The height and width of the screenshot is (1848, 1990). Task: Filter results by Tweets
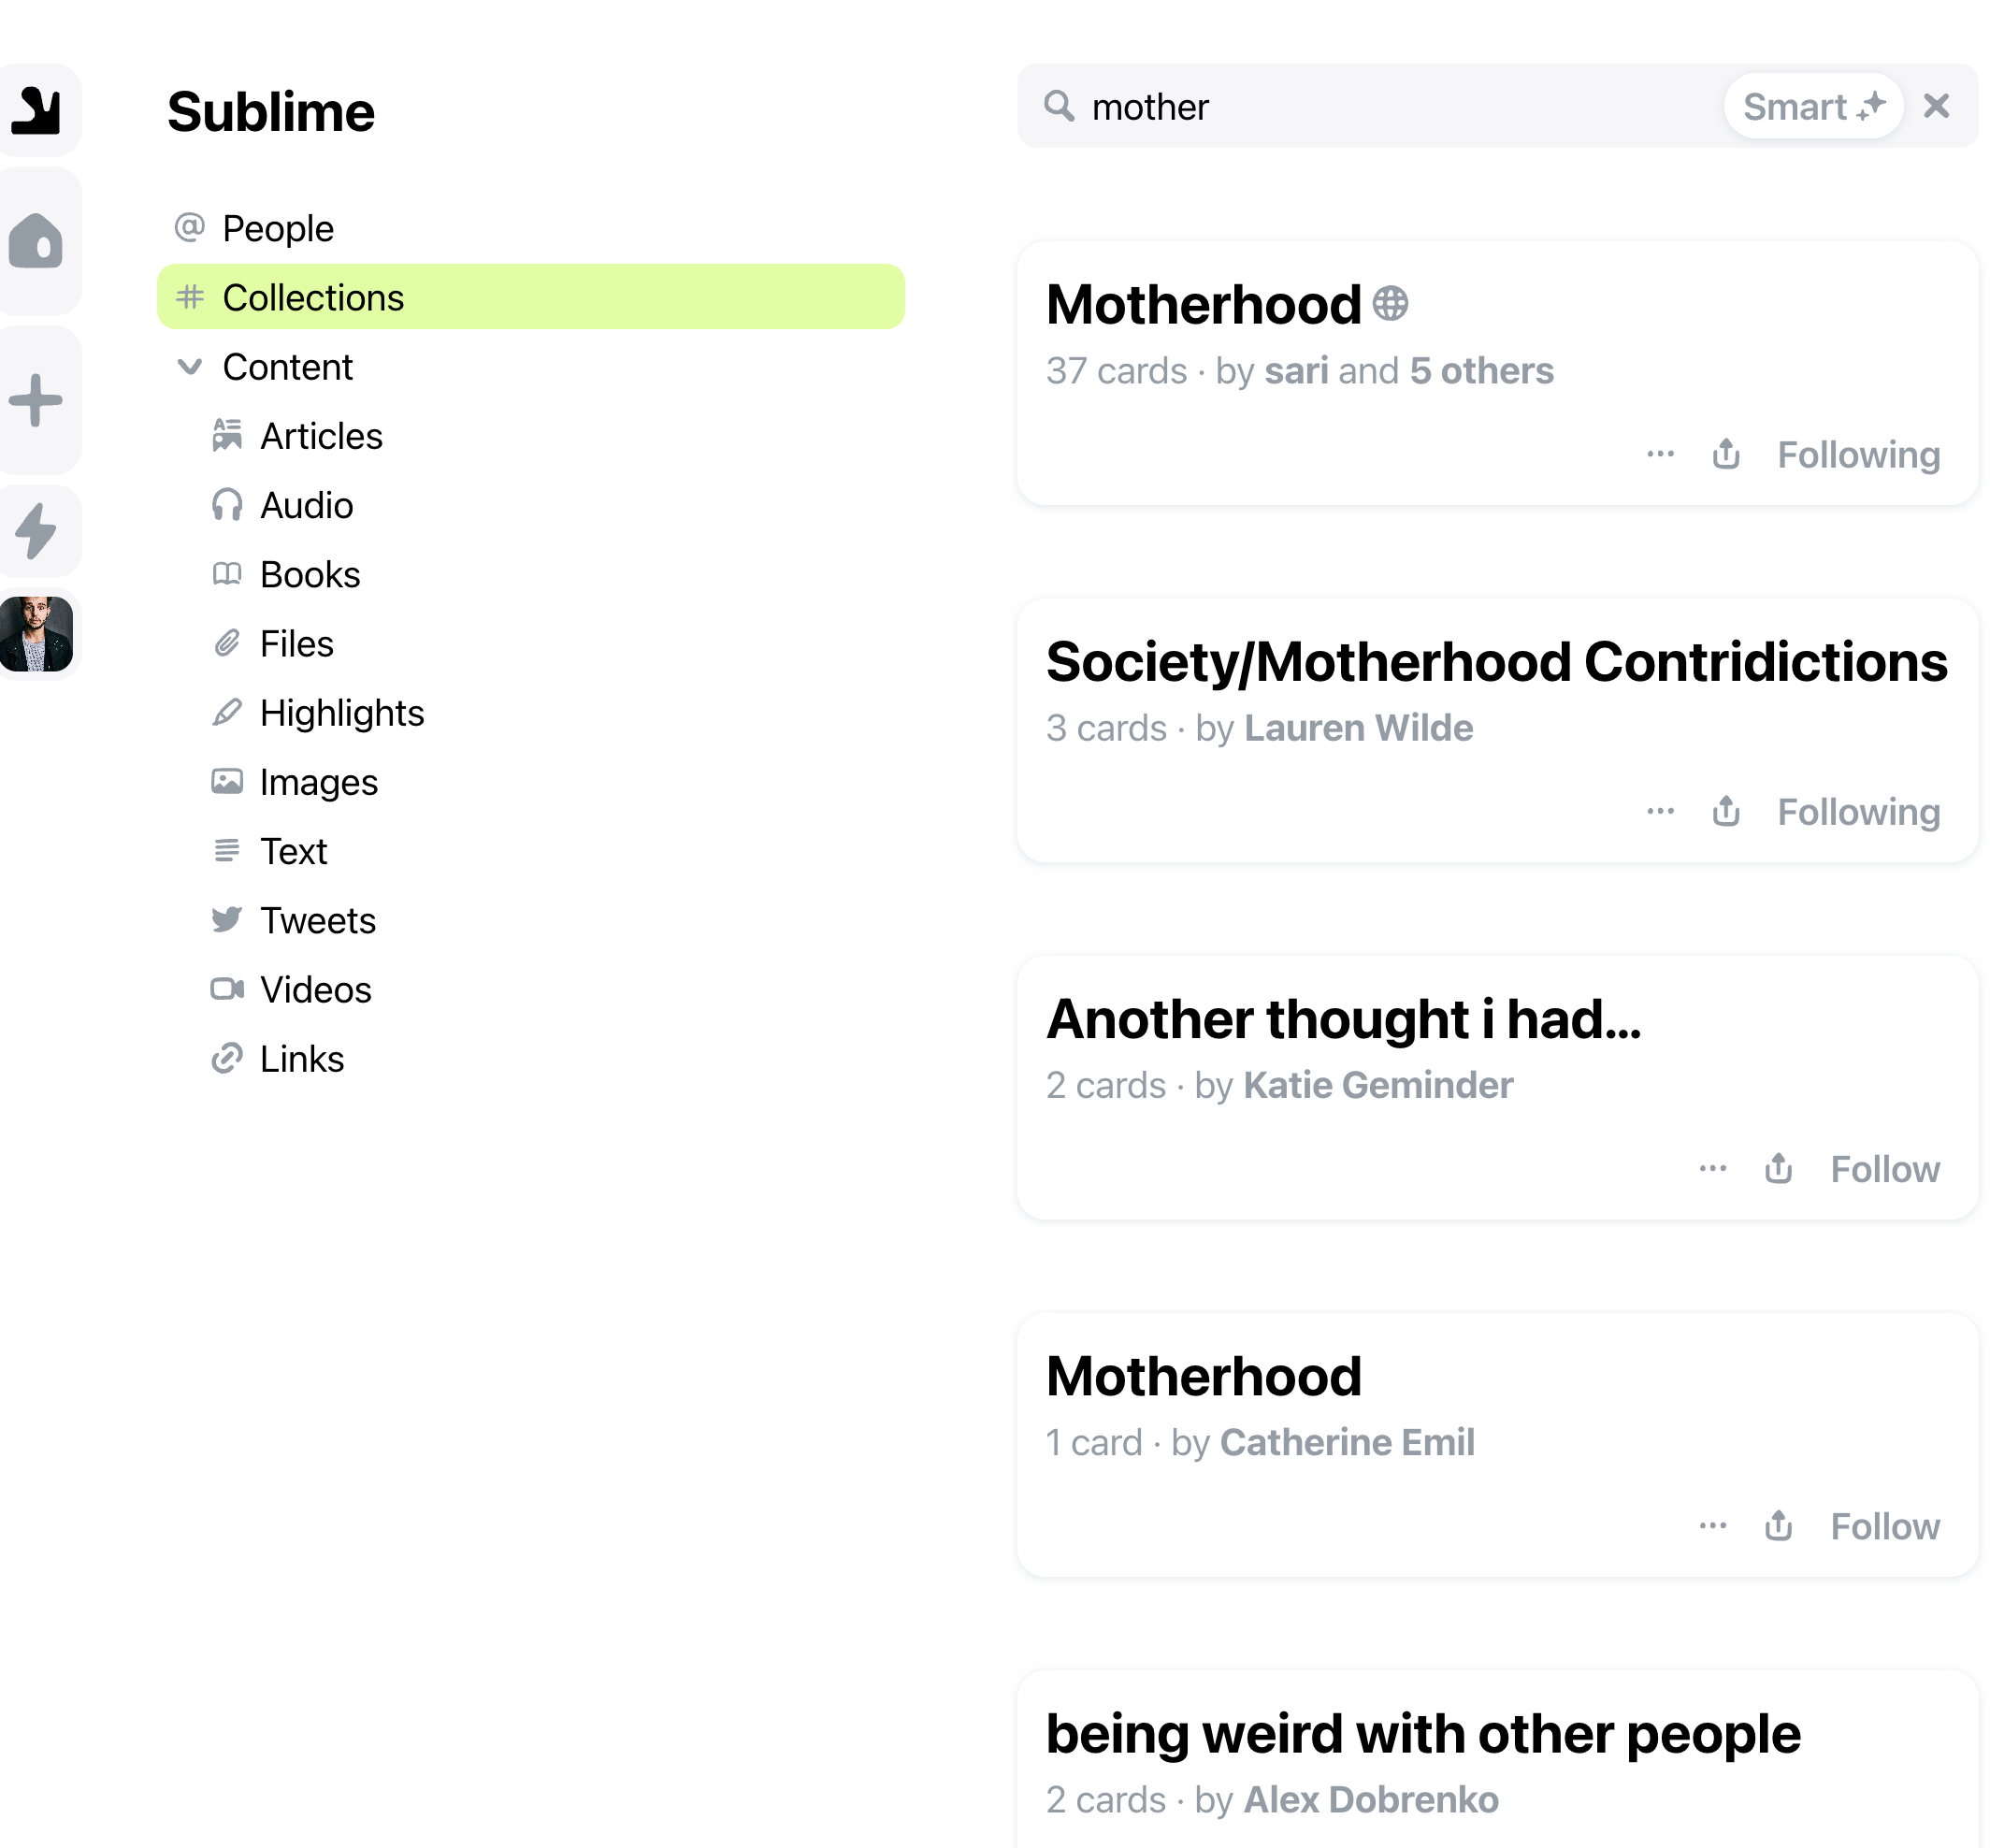point(317,920)
